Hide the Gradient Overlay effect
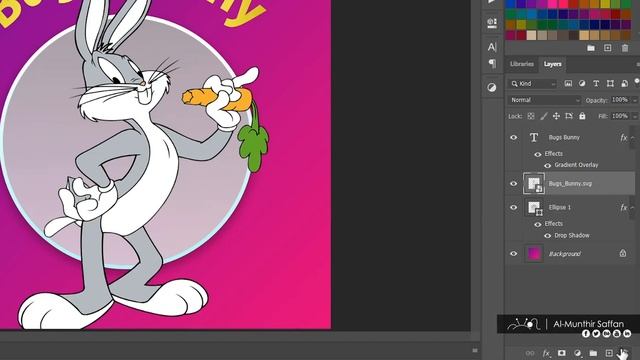This screenshot has height=360, width=640. [x=547, y=165]
